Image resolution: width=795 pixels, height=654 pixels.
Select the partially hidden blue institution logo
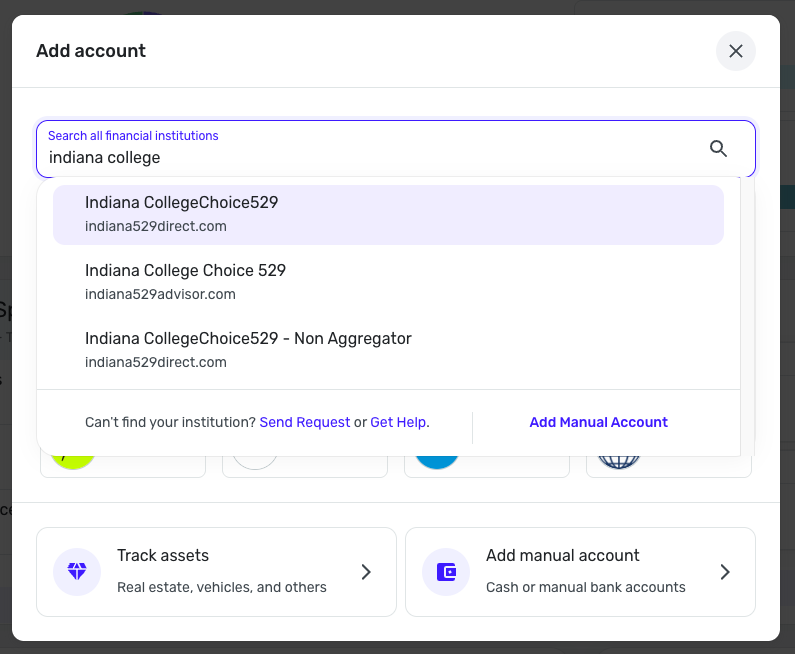coord(436,462)
